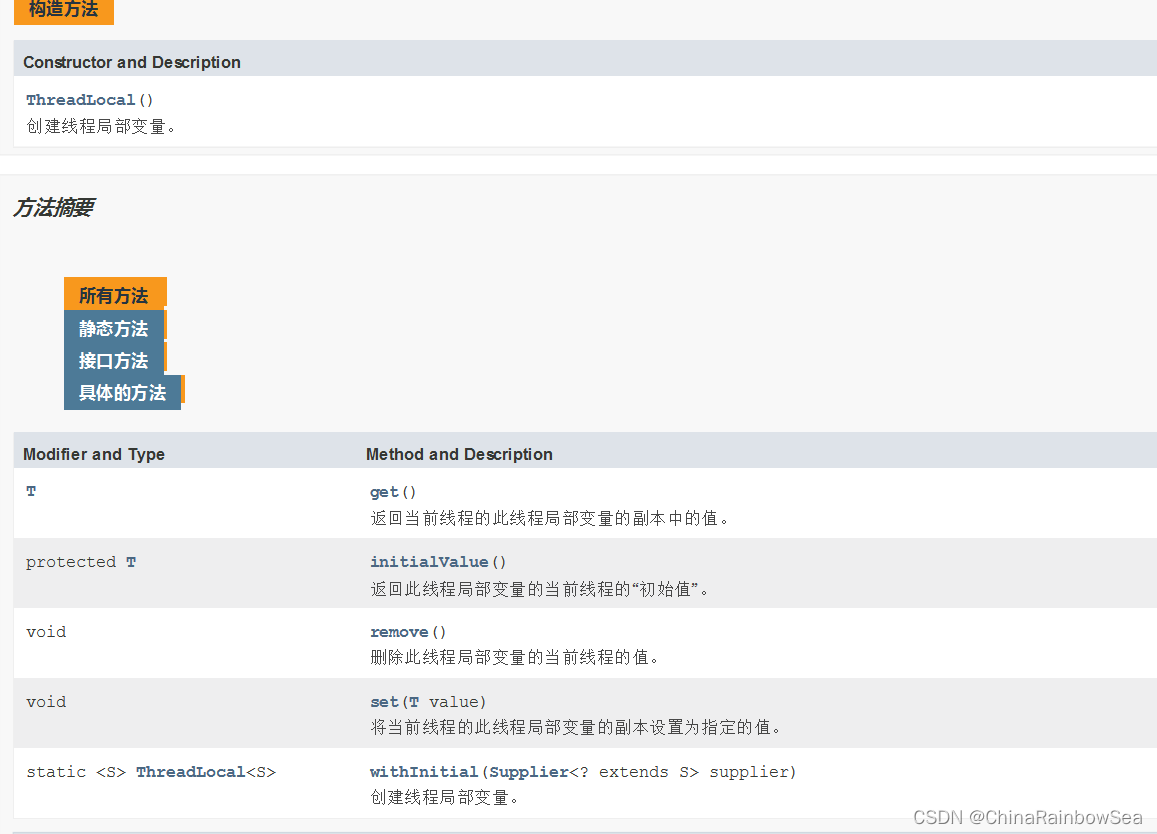The height and width of the screenshot is (834, 1157).
Task: Click the Method and Description column header
Action: coord(459,454)
